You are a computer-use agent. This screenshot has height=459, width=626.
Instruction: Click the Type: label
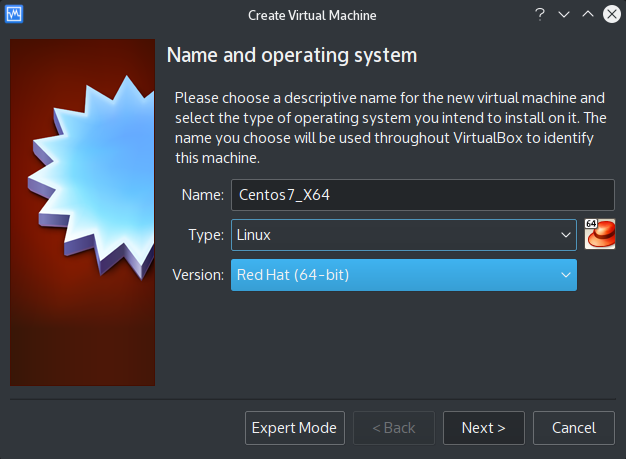[x=206, y=235]
